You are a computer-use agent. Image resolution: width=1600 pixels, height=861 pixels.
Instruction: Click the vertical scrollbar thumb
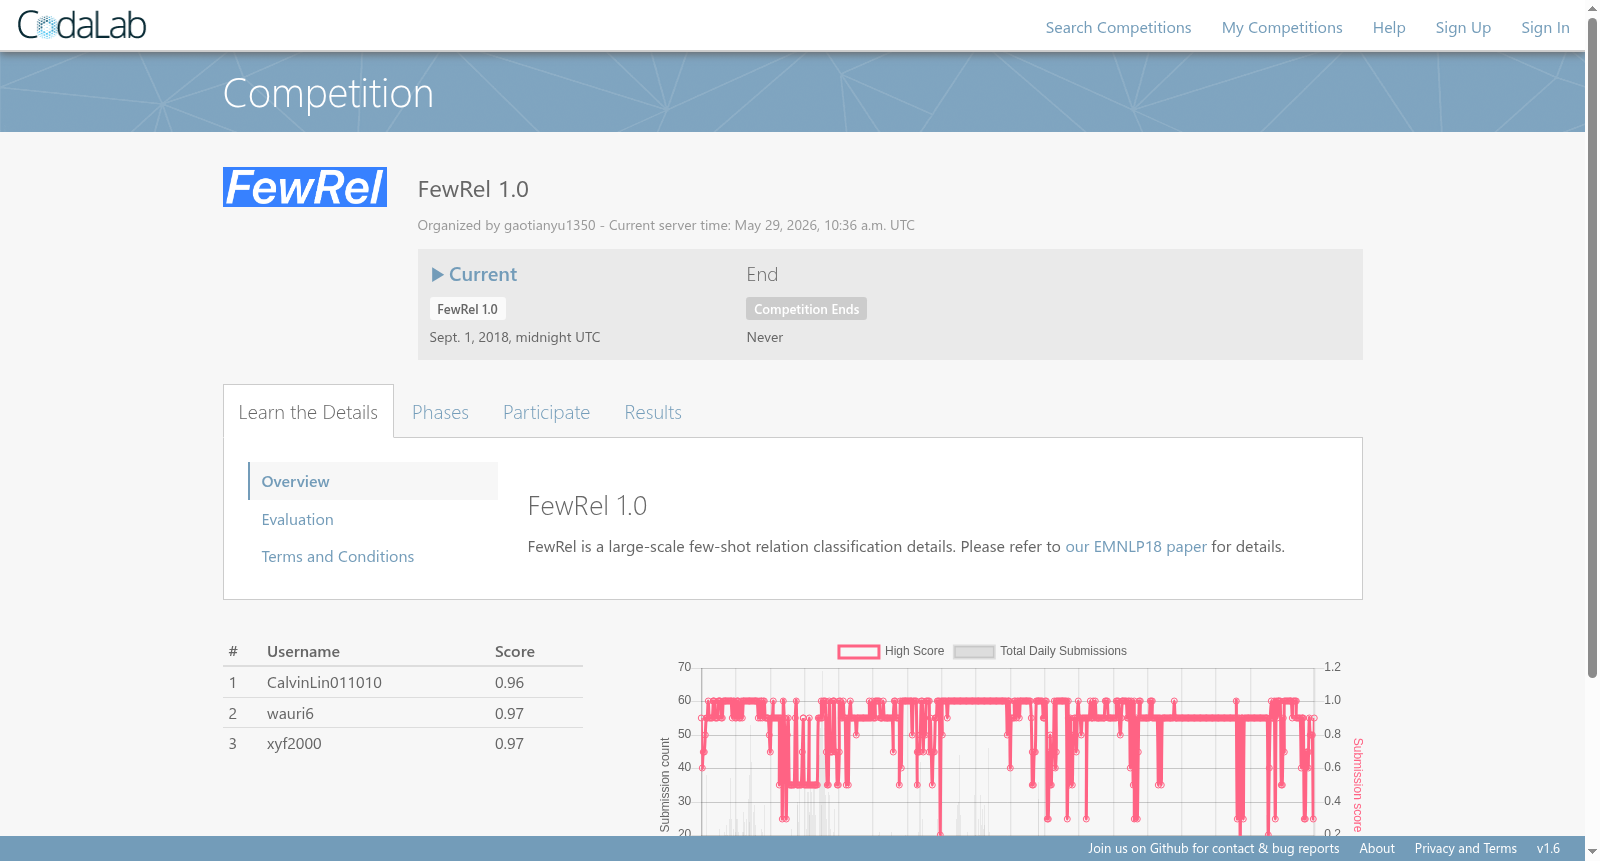1592,347
